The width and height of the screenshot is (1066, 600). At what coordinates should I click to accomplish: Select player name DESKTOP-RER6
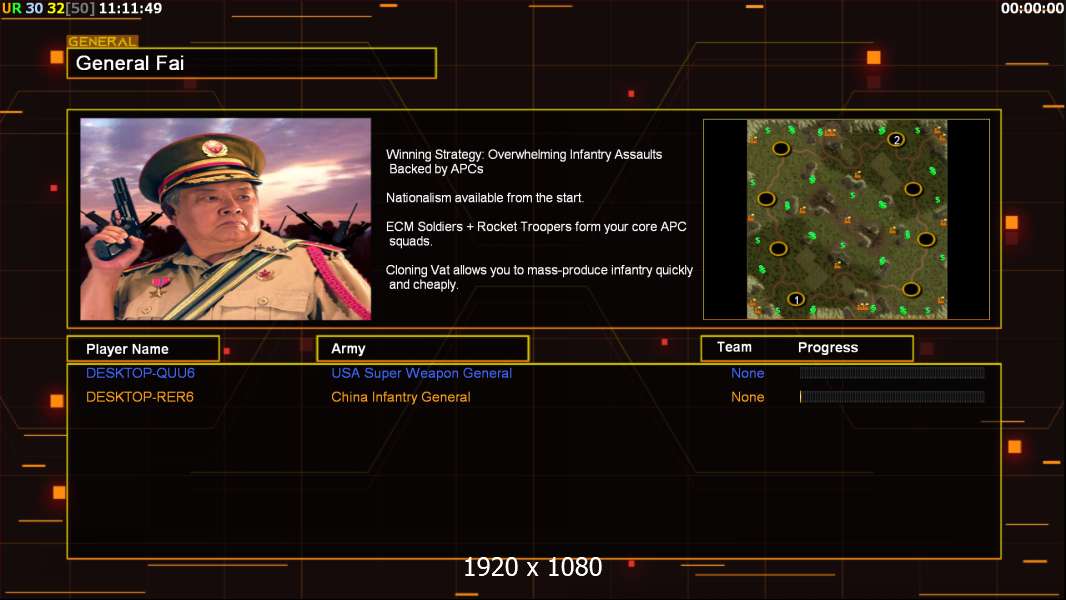pos(139,397)
